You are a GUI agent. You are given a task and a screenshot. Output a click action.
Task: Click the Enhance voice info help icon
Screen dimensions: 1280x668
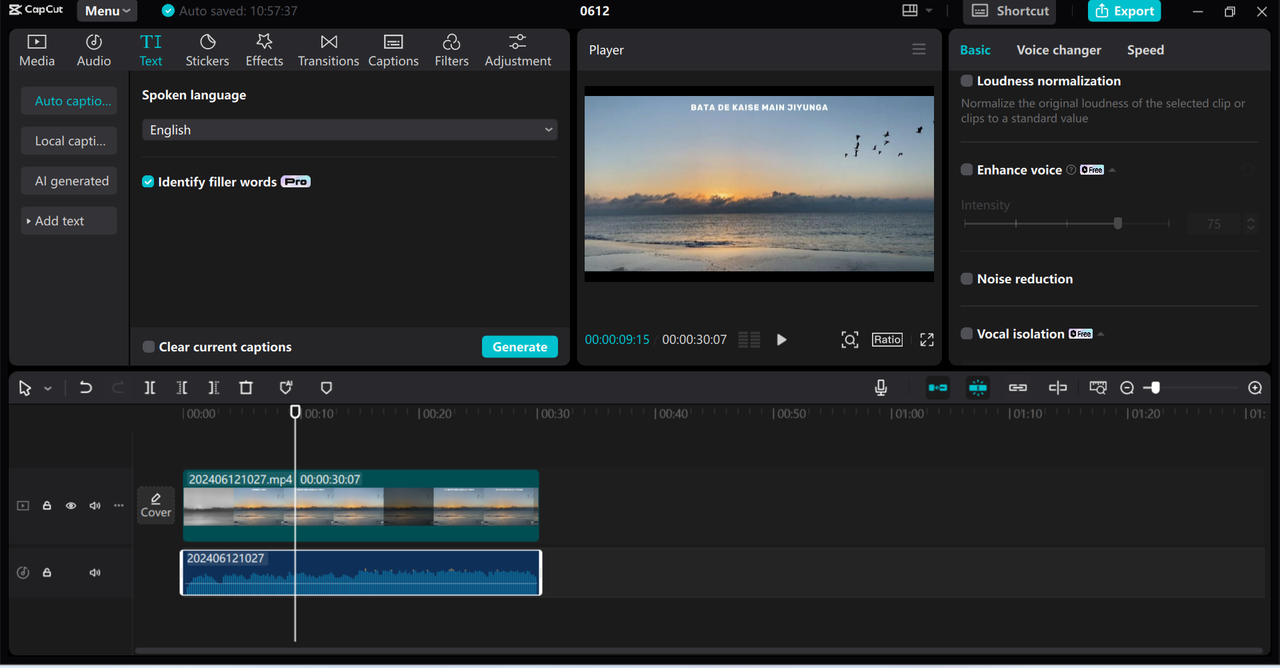[1071, 170]
